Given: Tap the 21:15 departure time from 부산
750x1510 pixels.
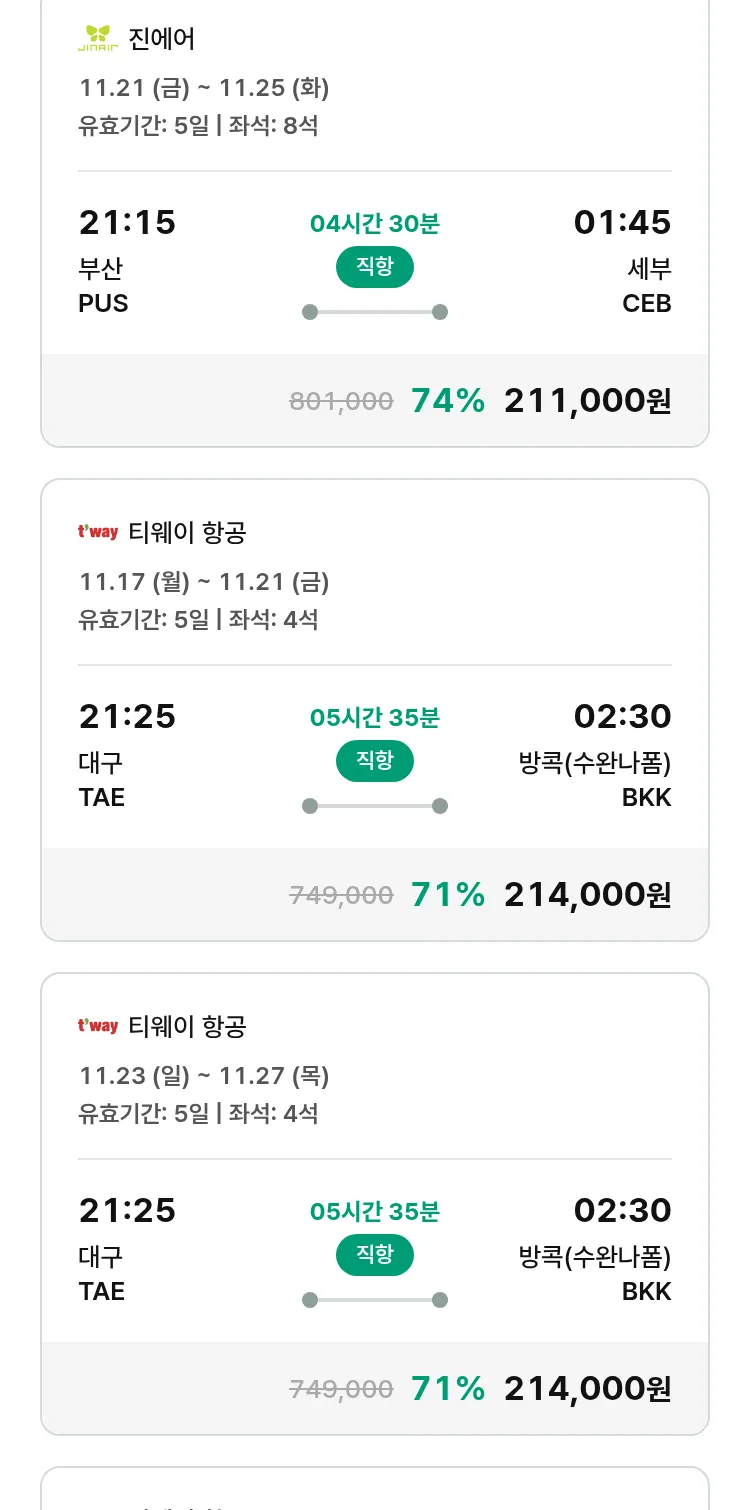Looking at the screenshot, I should [127, 222].
